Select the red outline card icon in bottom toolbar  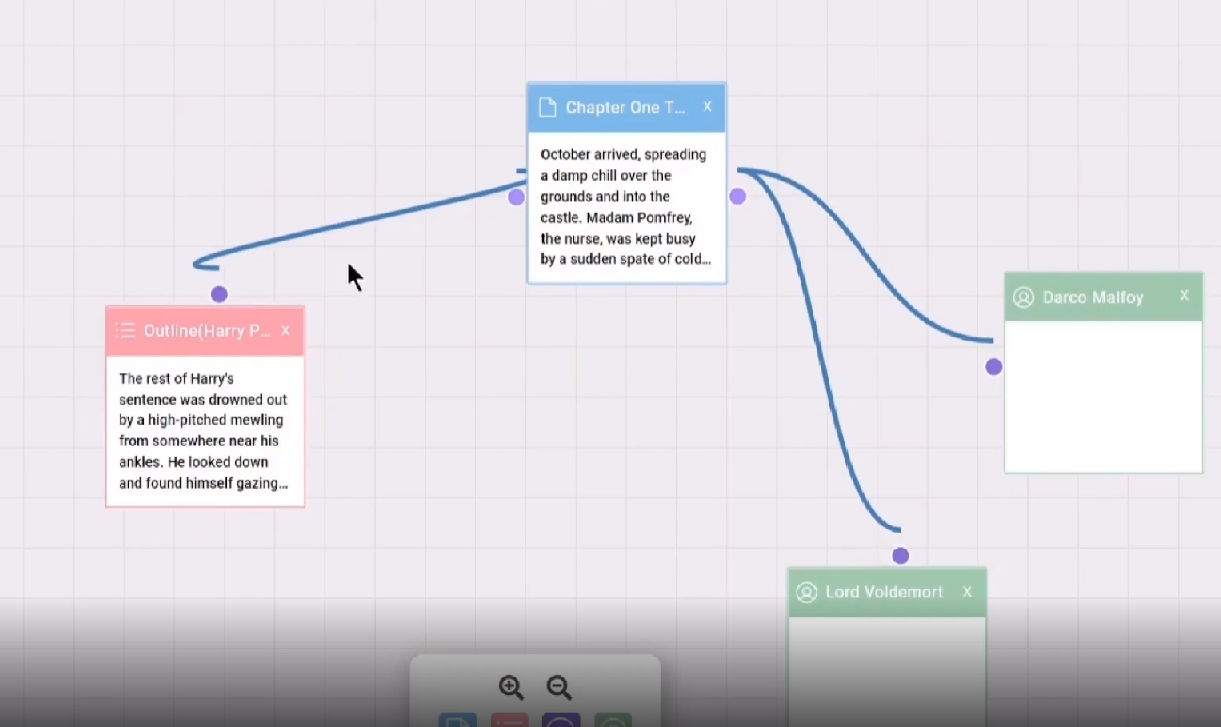pos(510,720)
